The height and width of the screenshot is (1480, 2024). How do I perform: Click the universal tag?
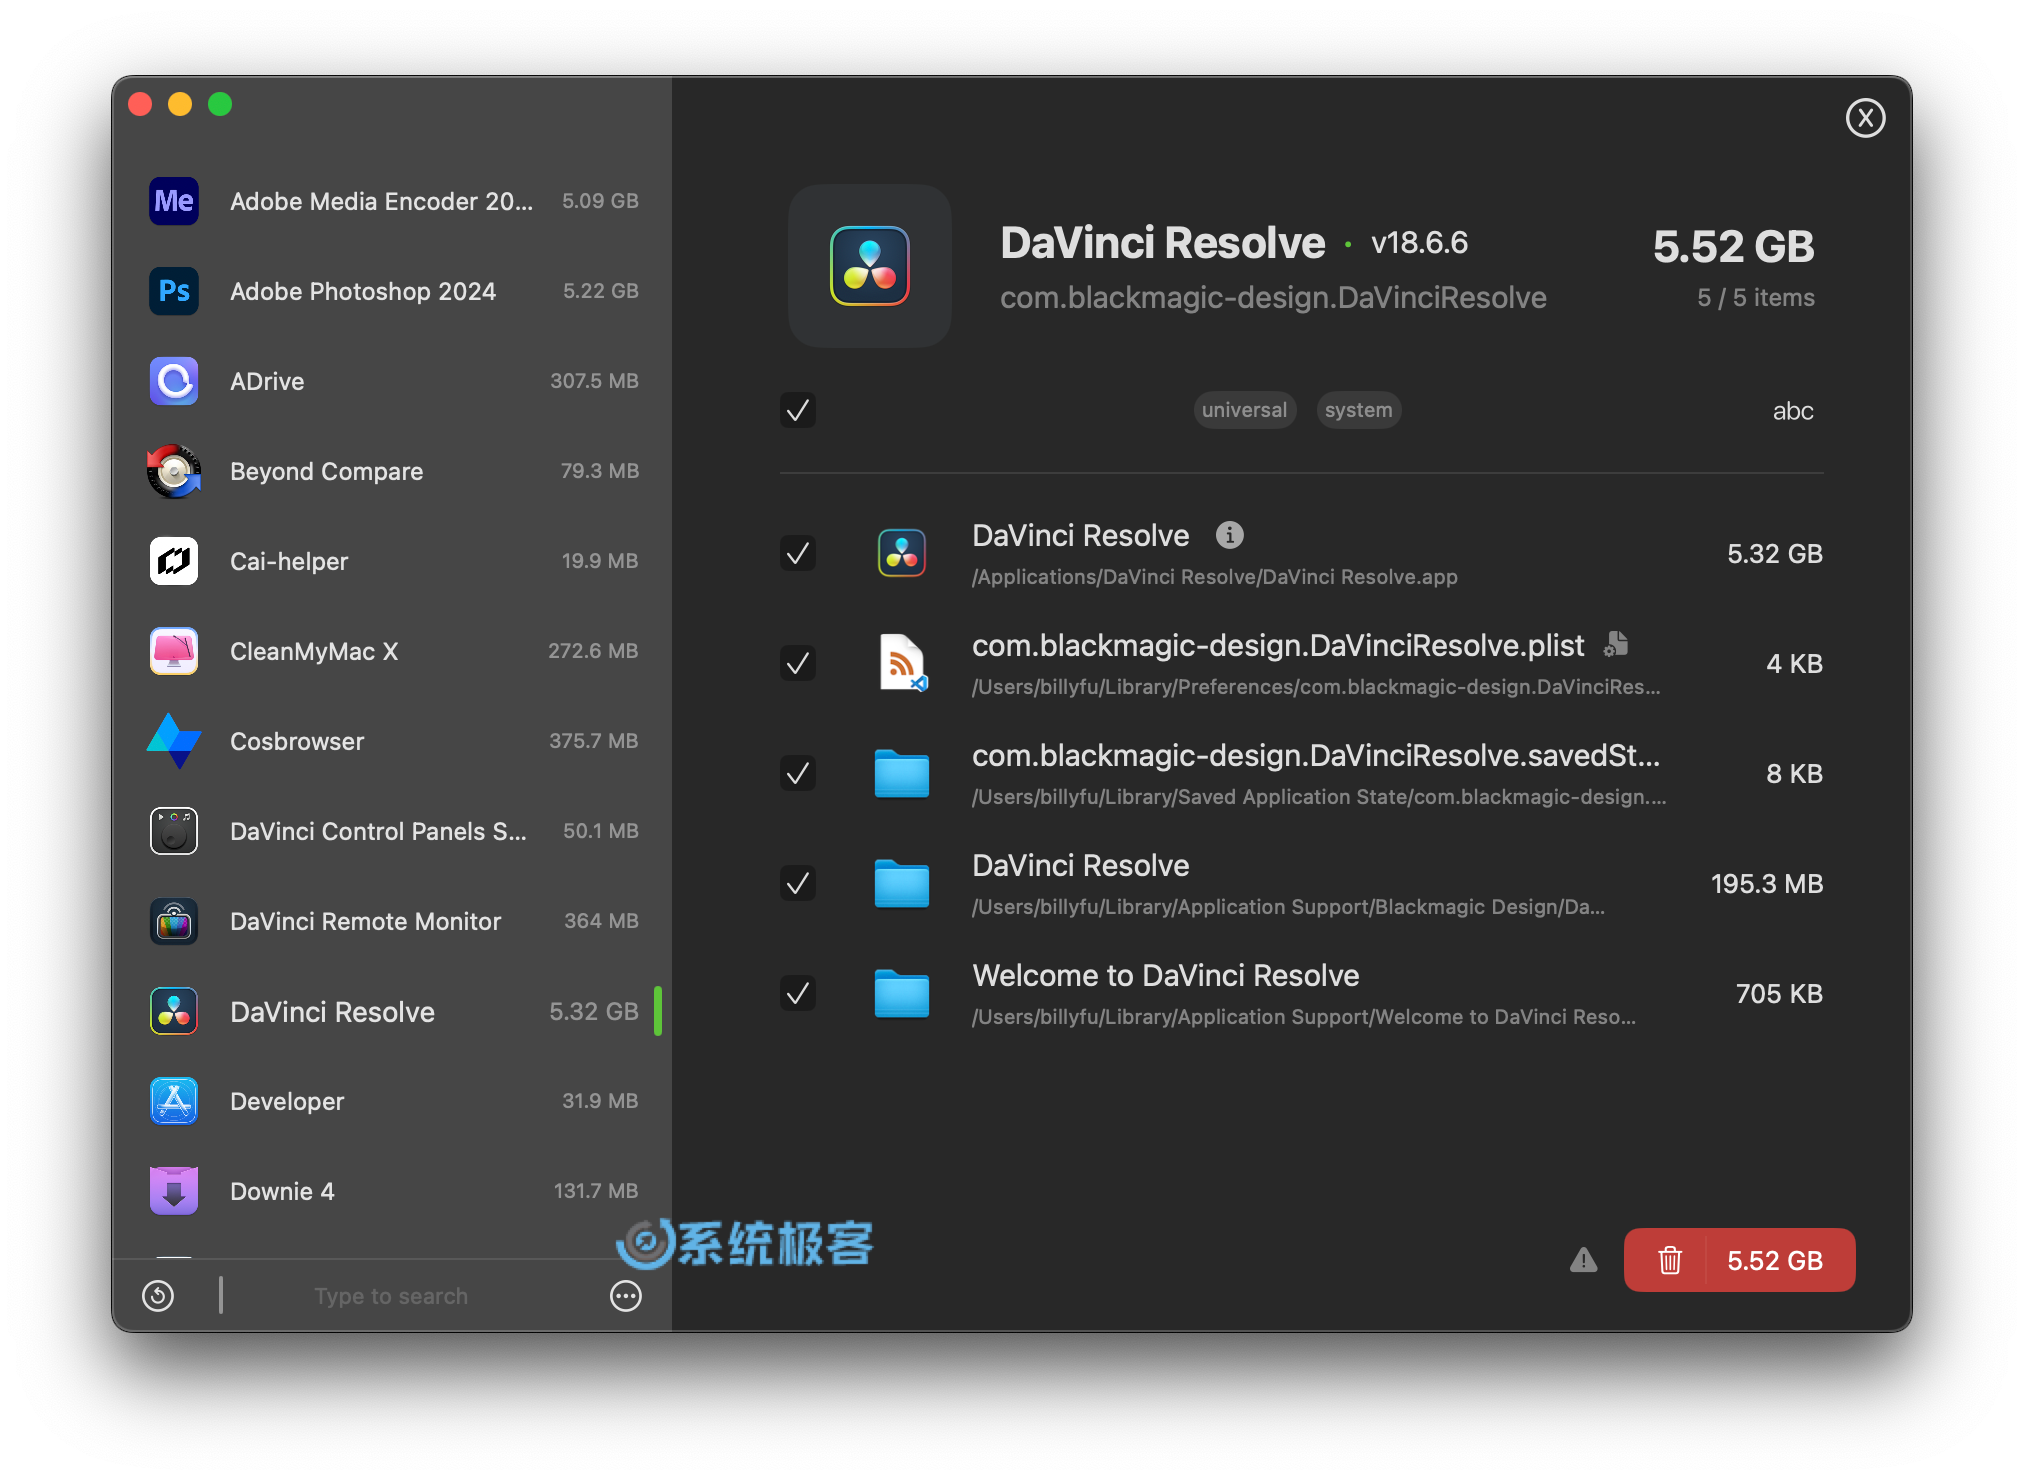[1244, 410]
